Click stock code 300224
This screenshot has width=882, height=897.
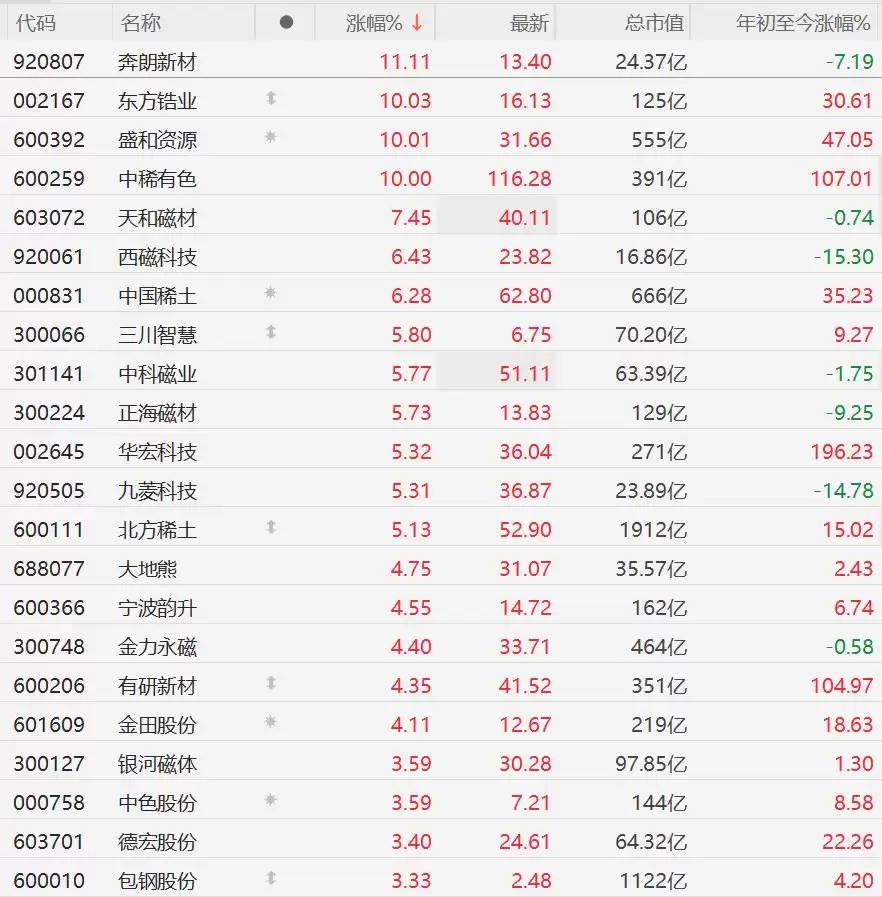click(x=49, y=413)
